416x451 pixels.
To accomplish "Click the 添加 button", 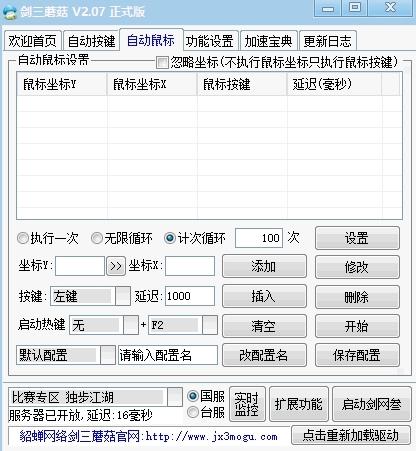I will tap(264, 266).
